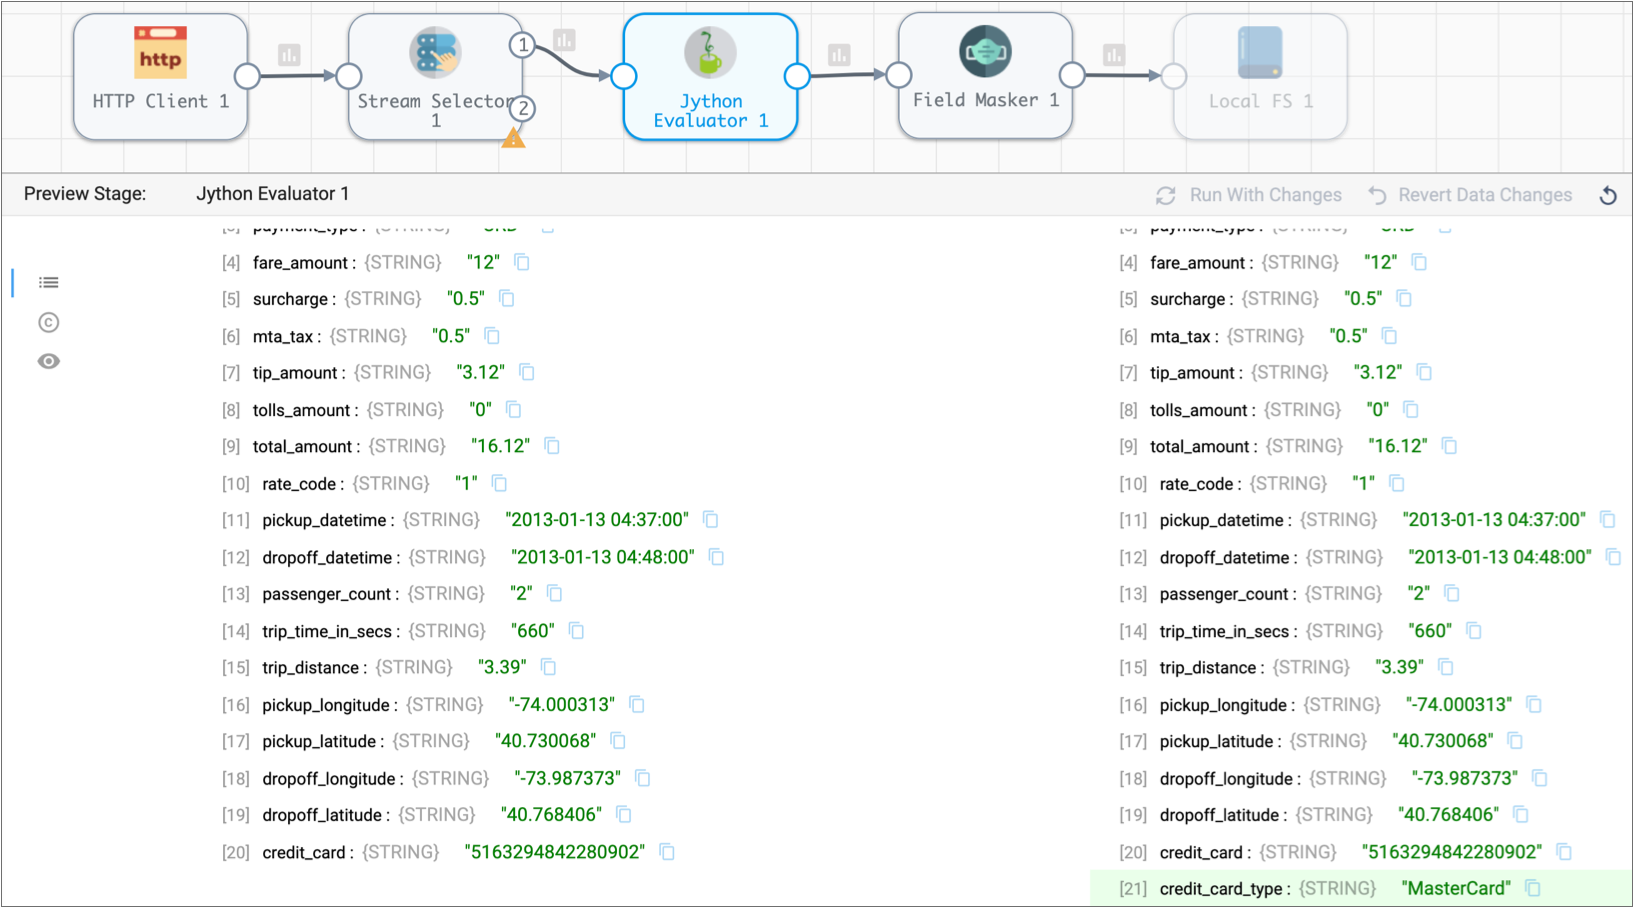Select the Local FS 1 stage
Screen dimensions: 1633x907
[1260, 76]
